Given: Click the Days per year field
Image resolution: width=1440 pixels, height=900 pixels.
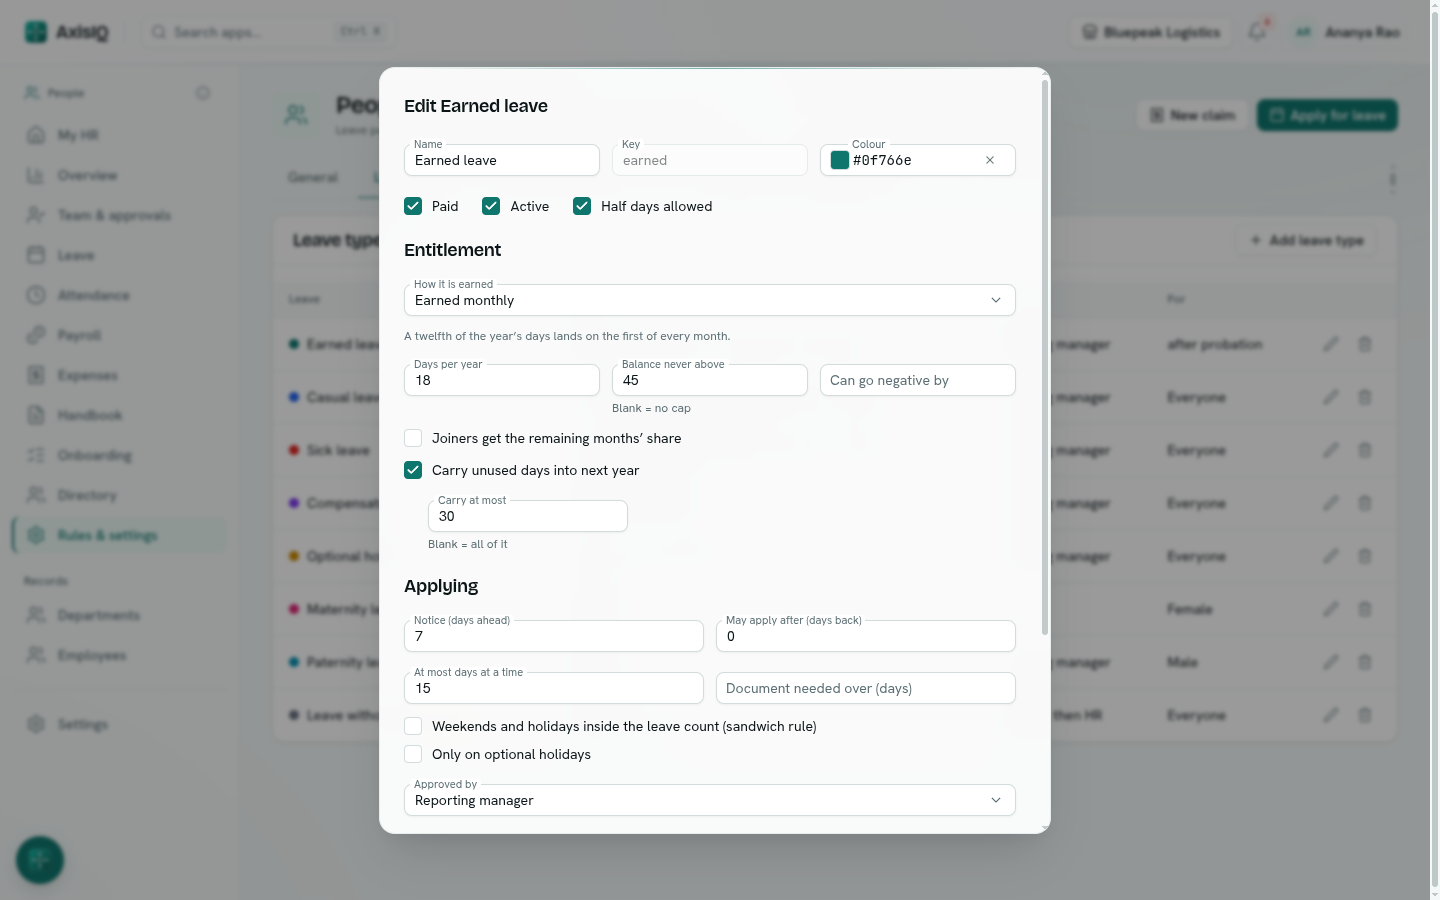Looking at the screenshot, I should [x=502, y=380].
